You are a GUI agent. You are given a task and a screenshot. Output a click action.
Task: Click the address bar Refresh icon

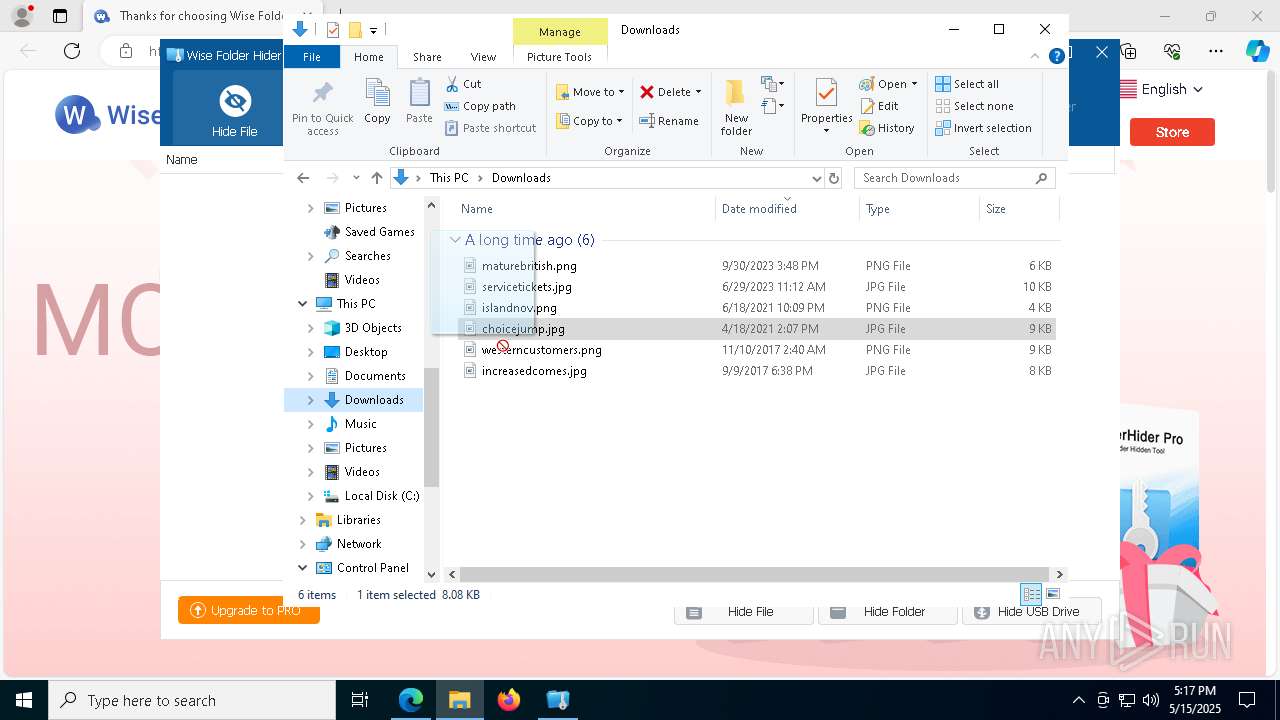[834, 178]
